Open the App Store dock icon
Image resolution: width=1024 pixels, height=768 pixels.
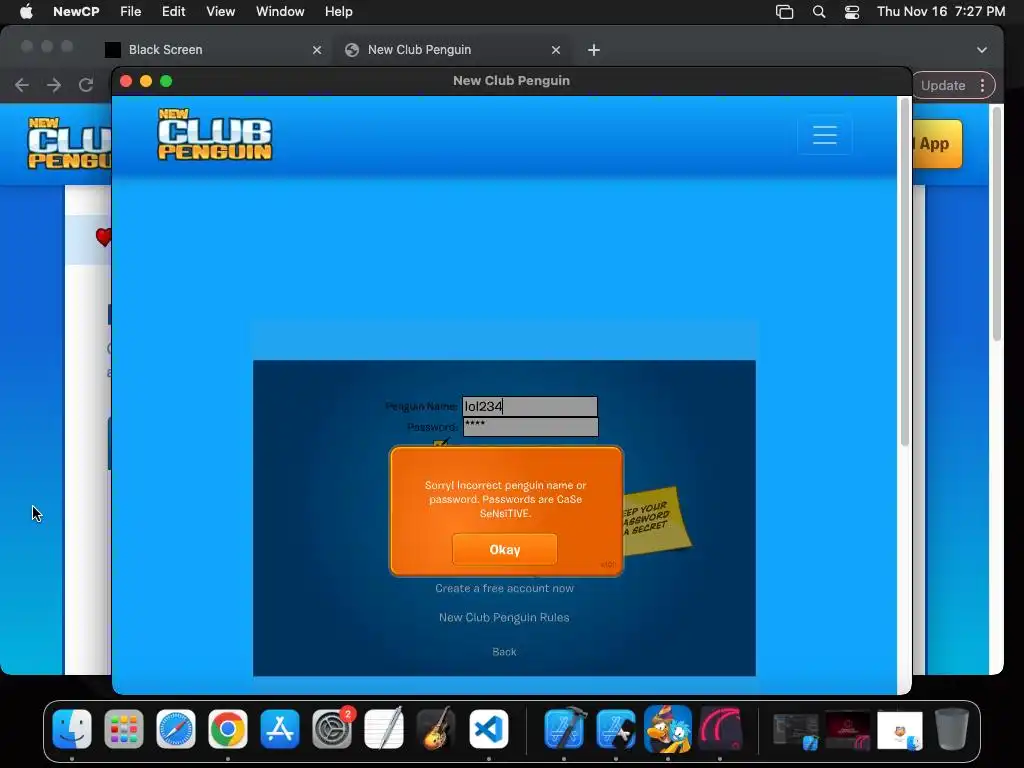point(280,729)
